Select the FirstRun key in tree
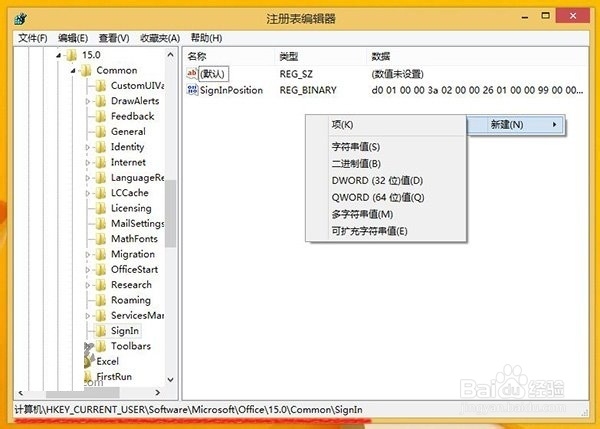The height and width of the screenshot is (429, 600). (114, 377)
